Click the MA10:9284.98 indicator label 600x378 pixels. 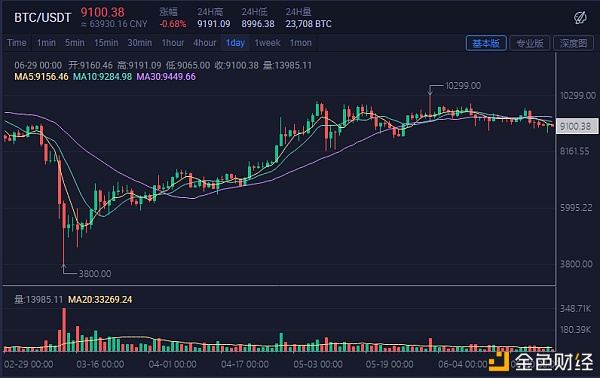tap(102, 77)
